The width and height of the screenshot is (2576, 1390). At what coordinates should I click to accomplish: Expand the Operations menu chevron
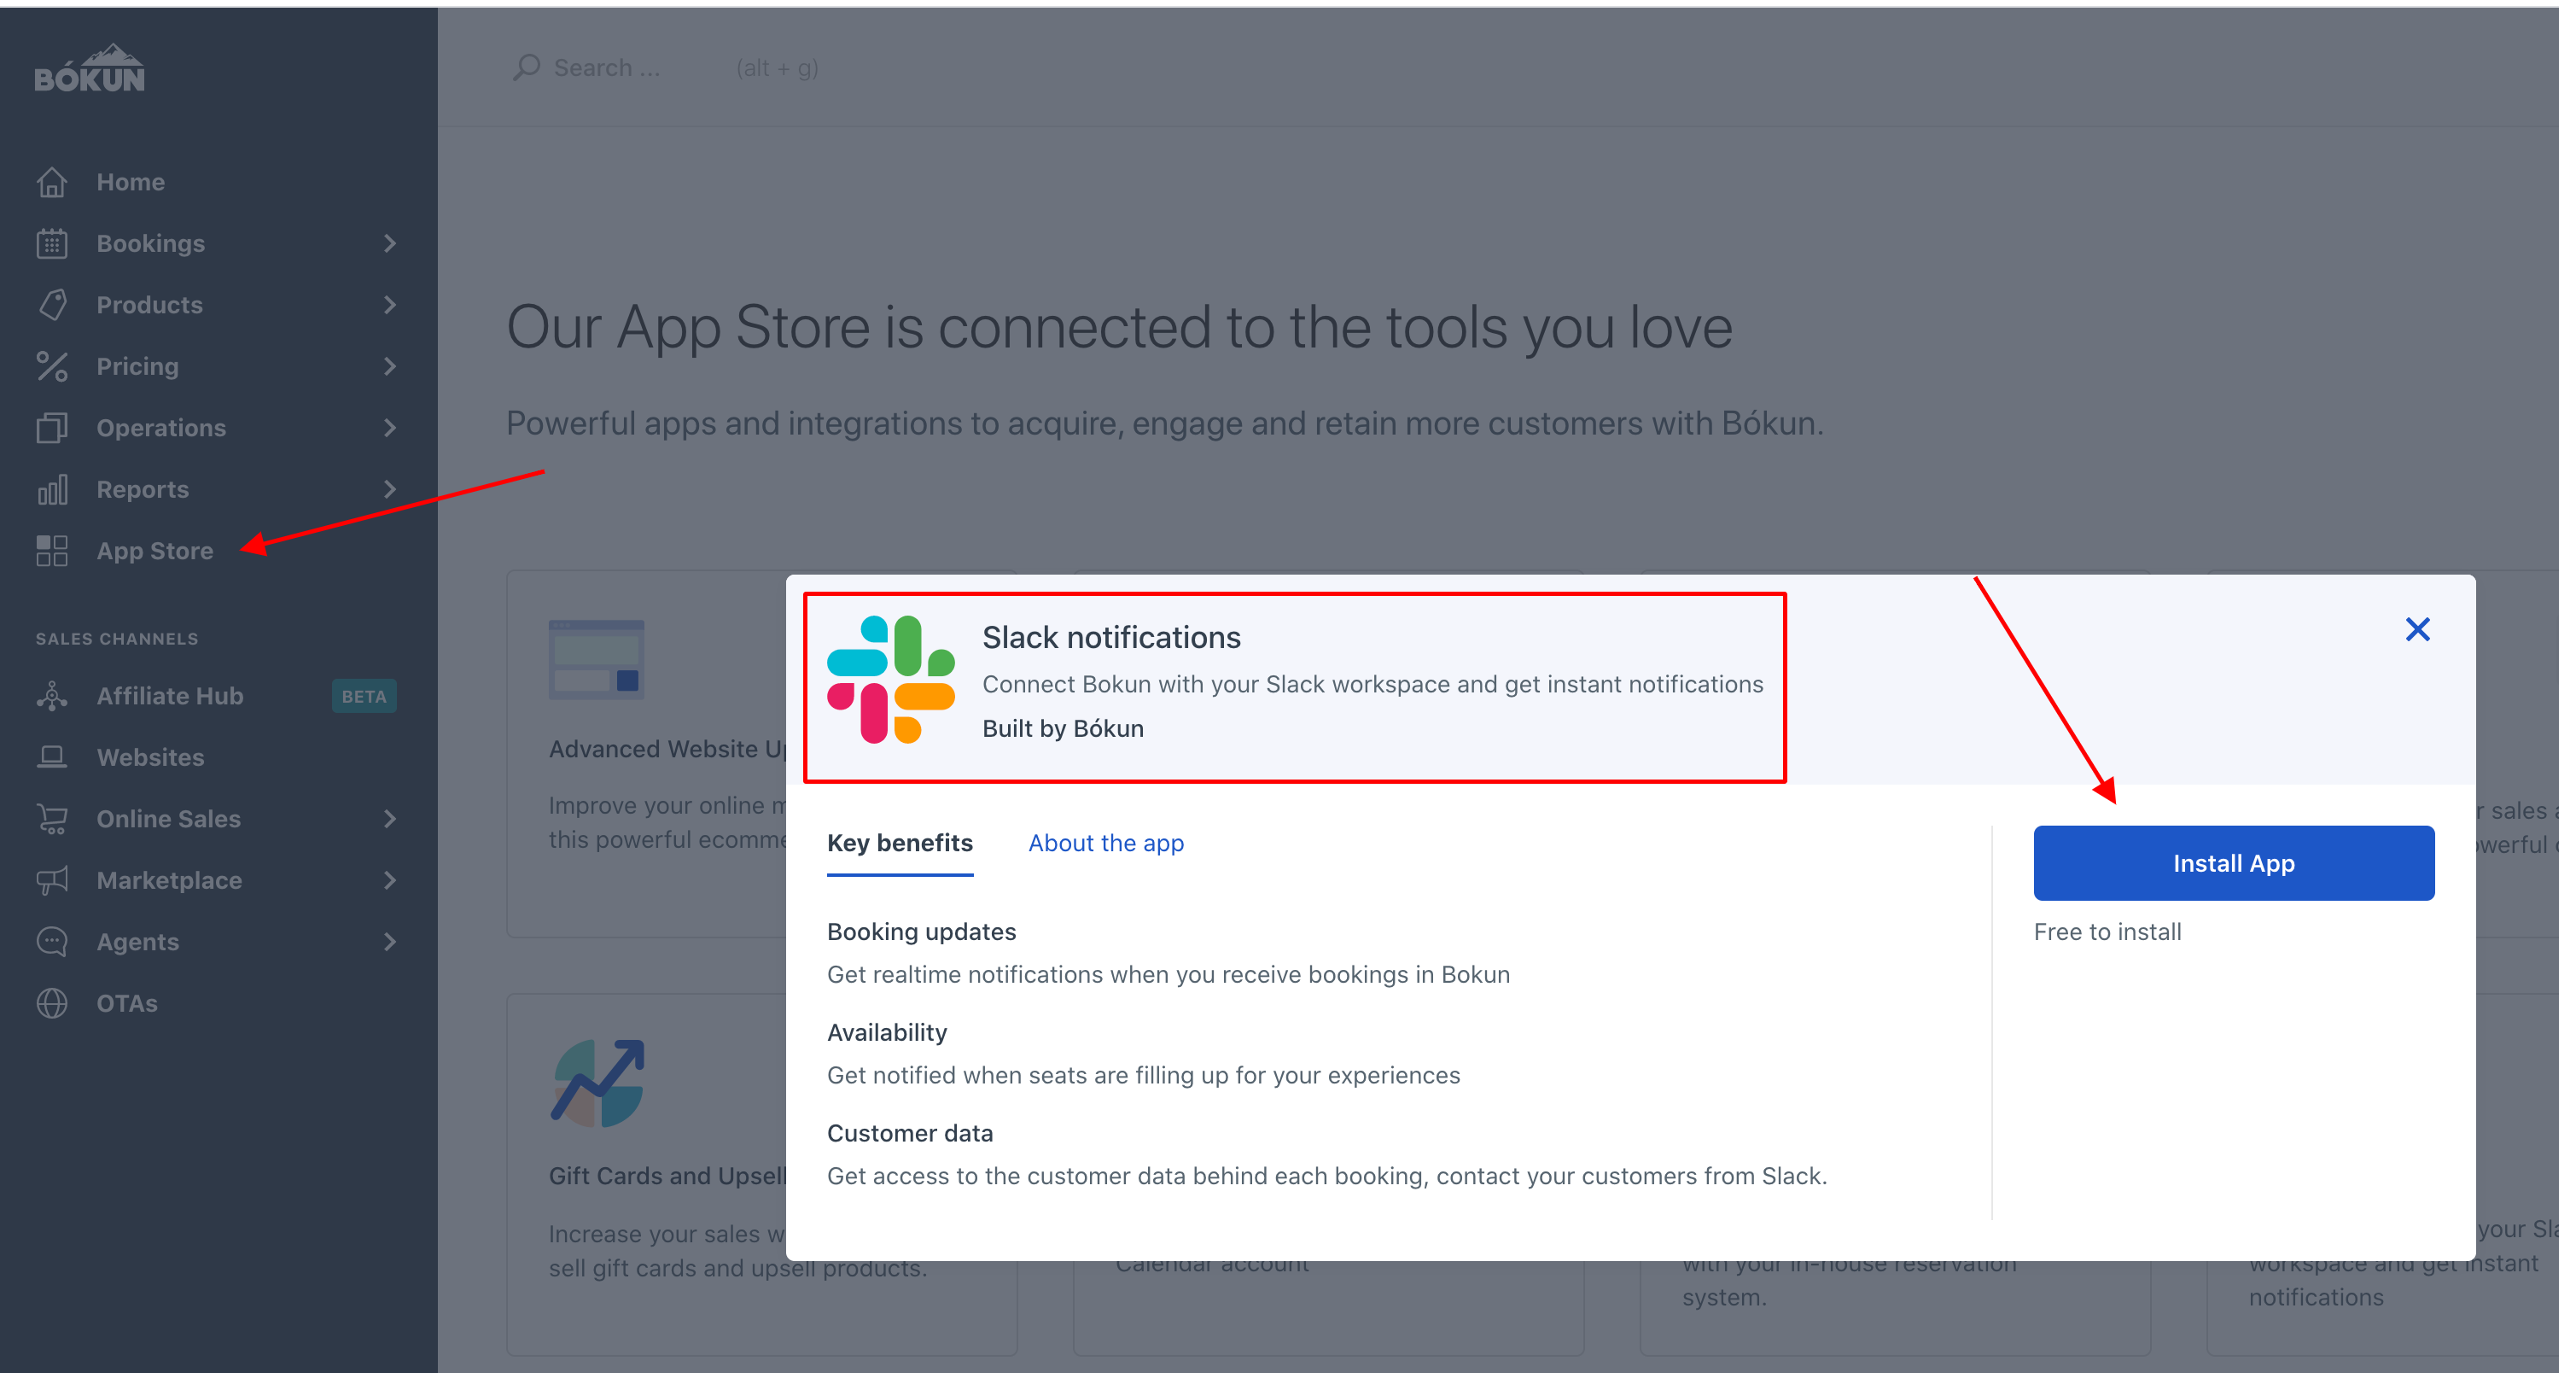point(392,431)
